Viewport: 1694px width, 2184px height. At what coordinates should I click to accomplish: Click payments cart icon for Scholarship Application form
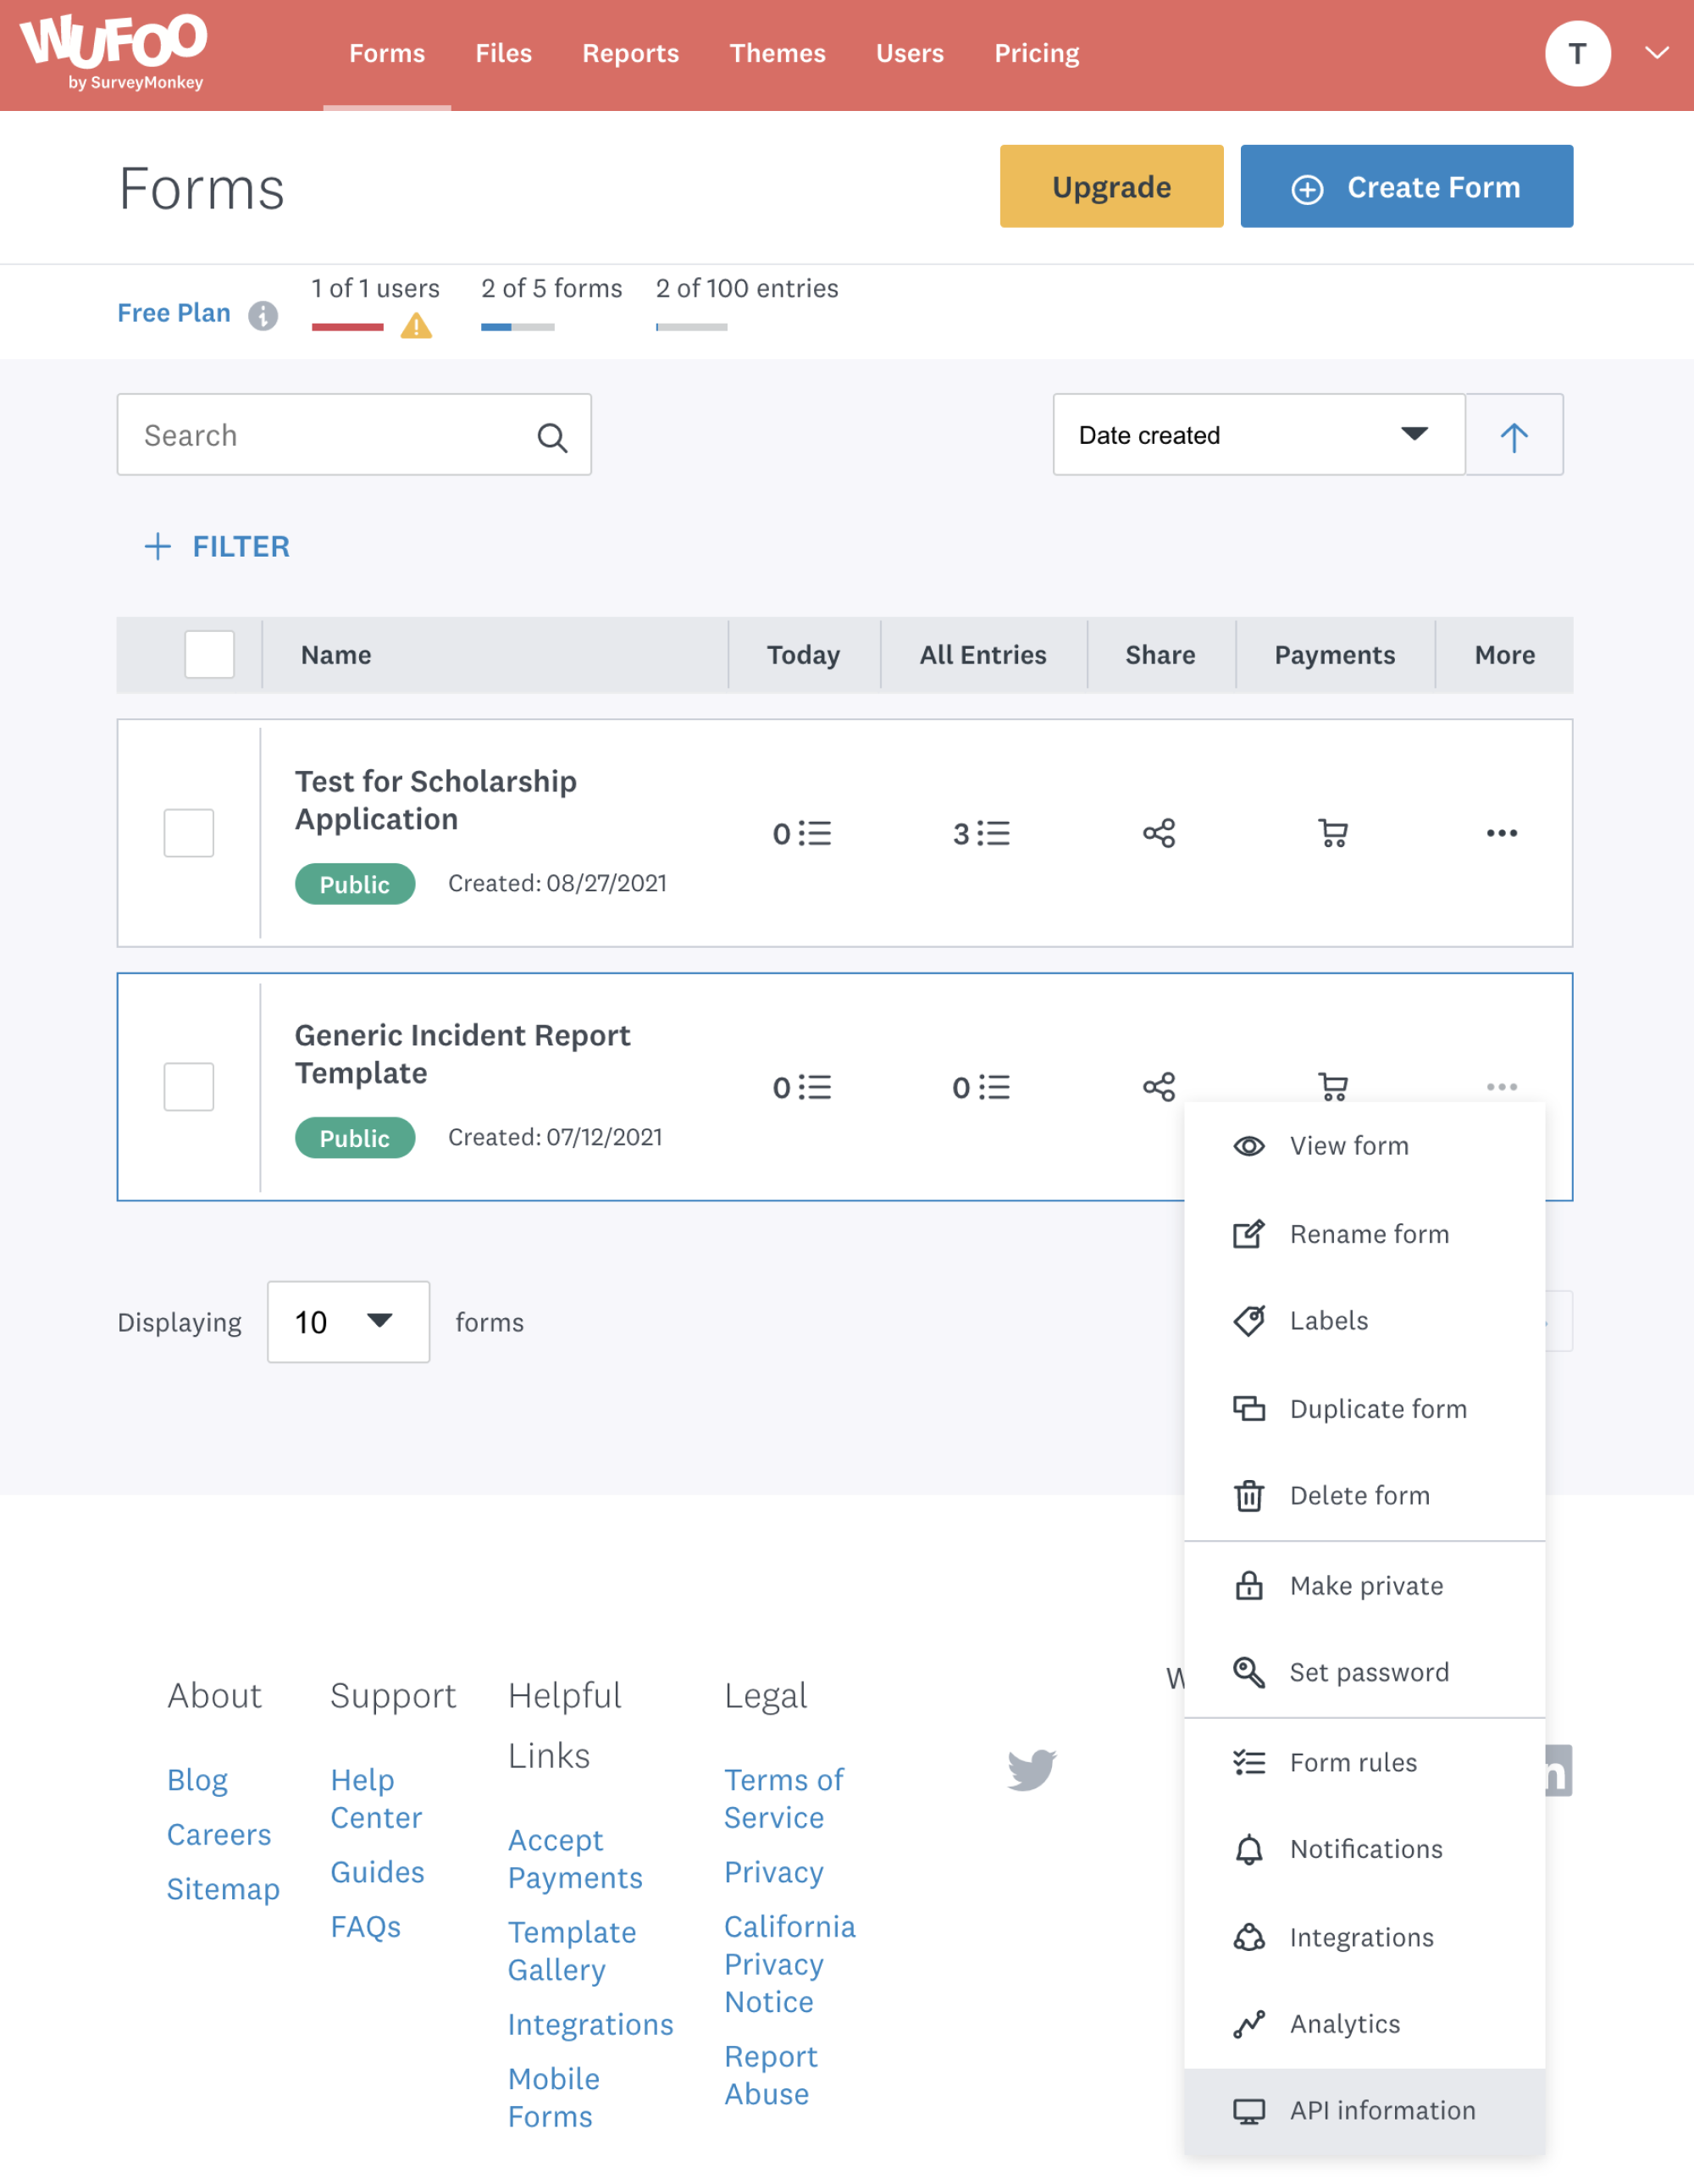click(1333, 833)
